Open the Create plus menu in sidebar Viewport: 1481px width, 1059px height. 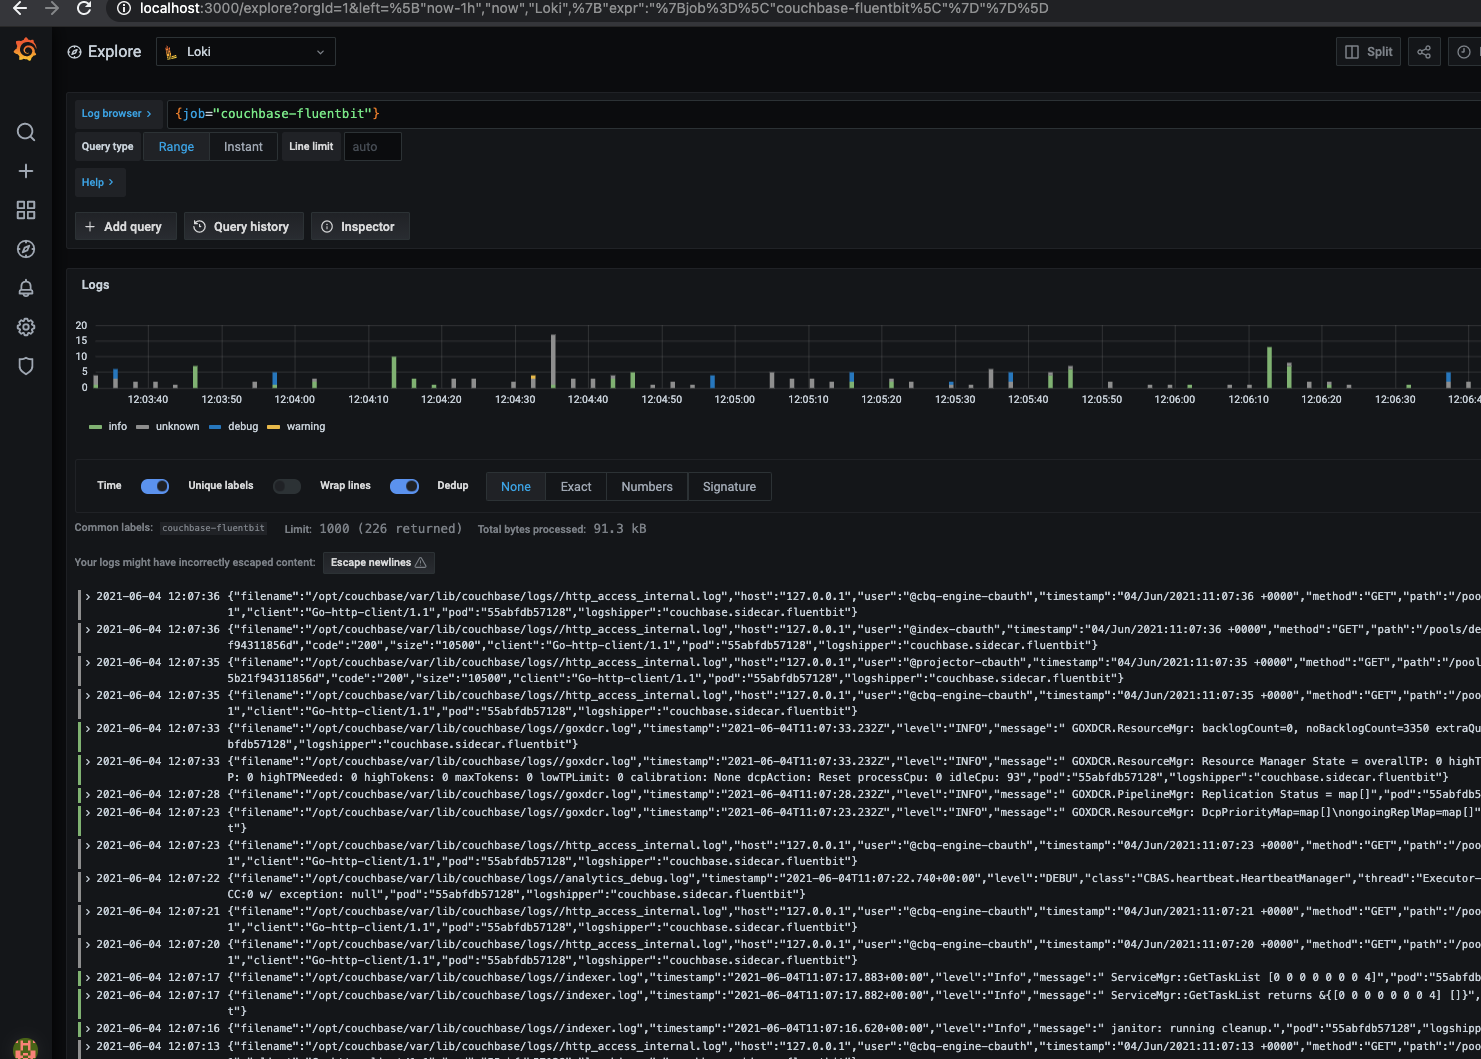(26, 171)
